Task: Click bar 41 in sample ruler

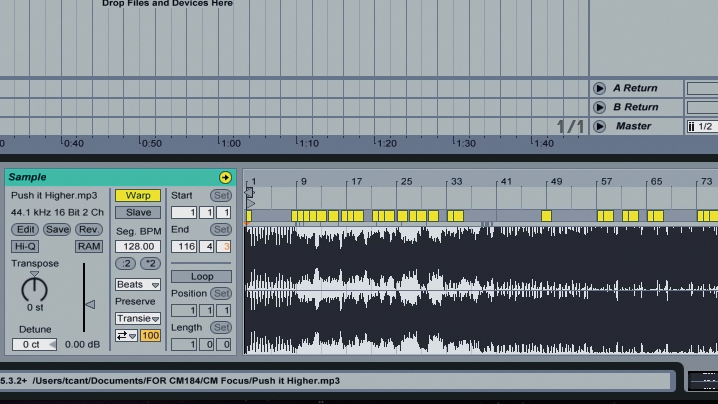Action: click(506, 181)
